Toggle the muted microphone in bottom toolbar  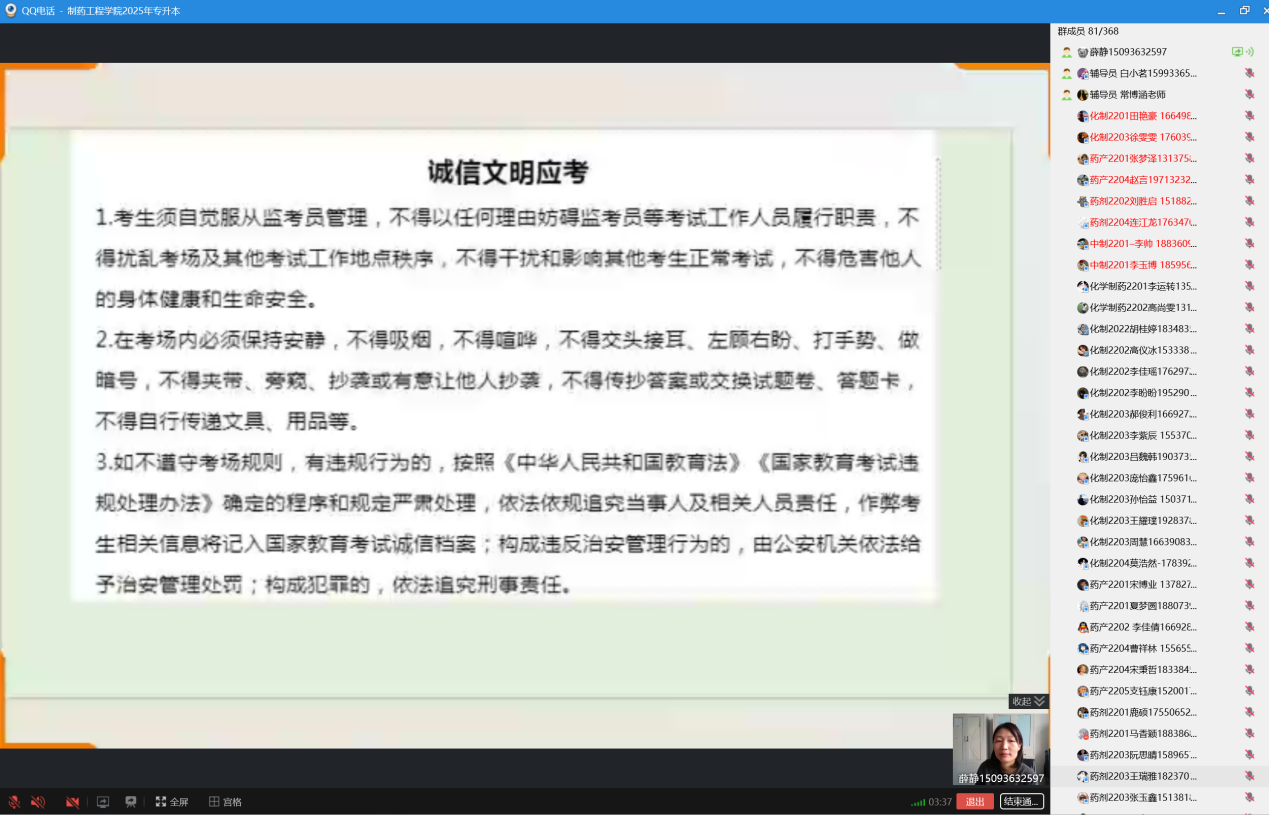(x=14, y=802)
